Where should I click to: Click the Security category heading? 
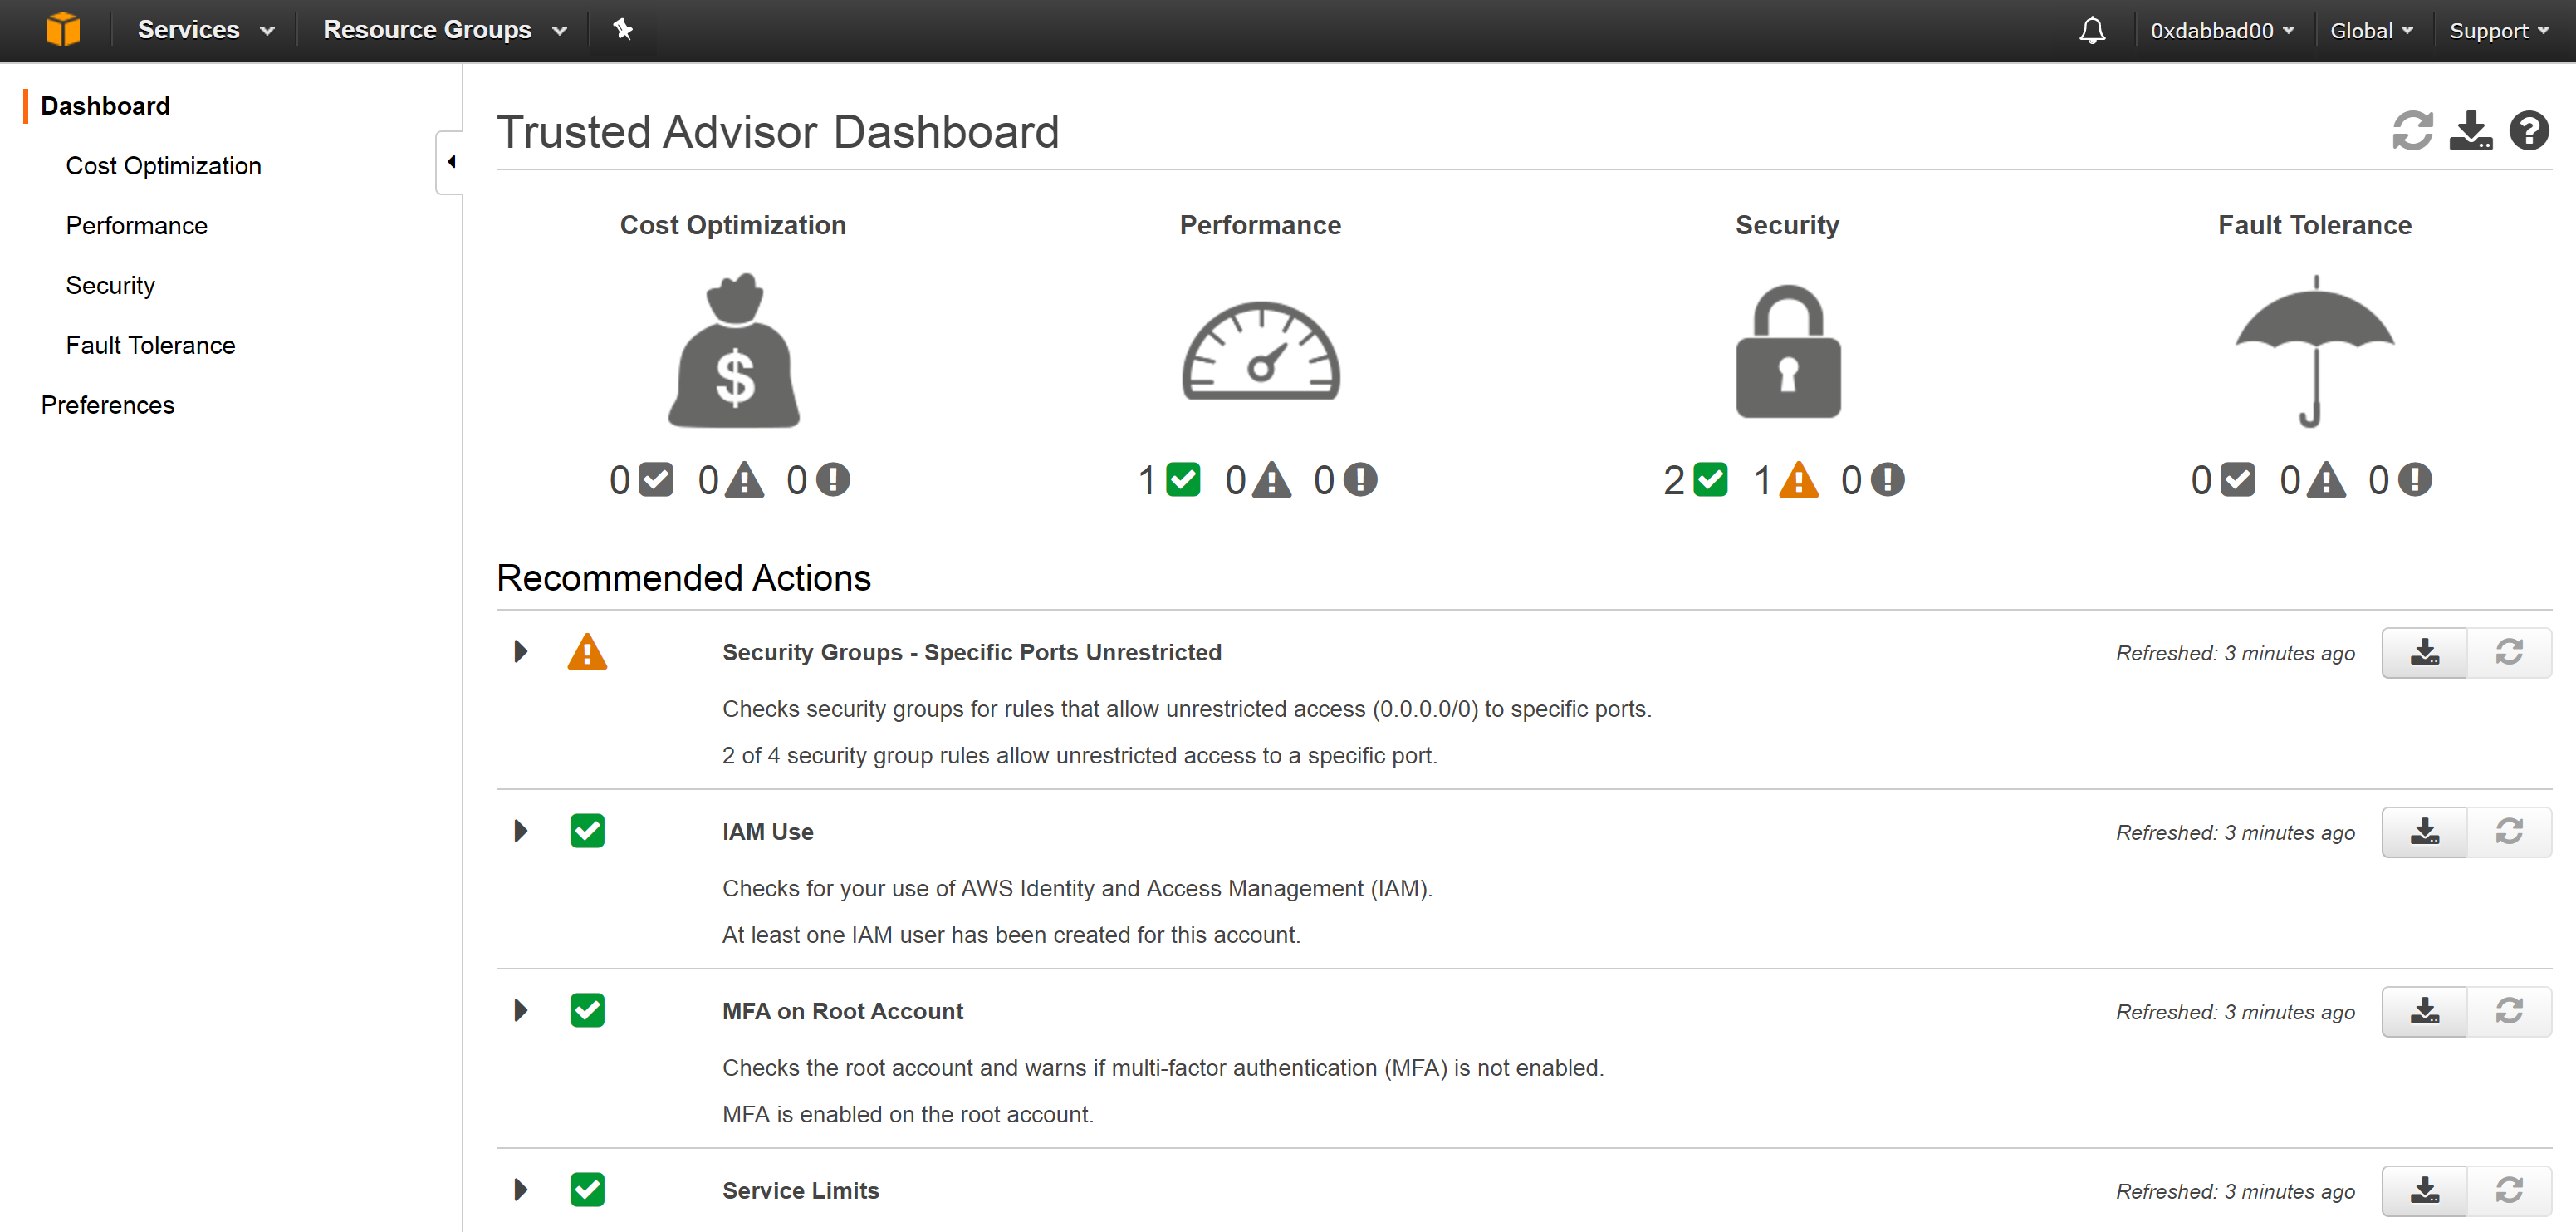pos(1787,226)
